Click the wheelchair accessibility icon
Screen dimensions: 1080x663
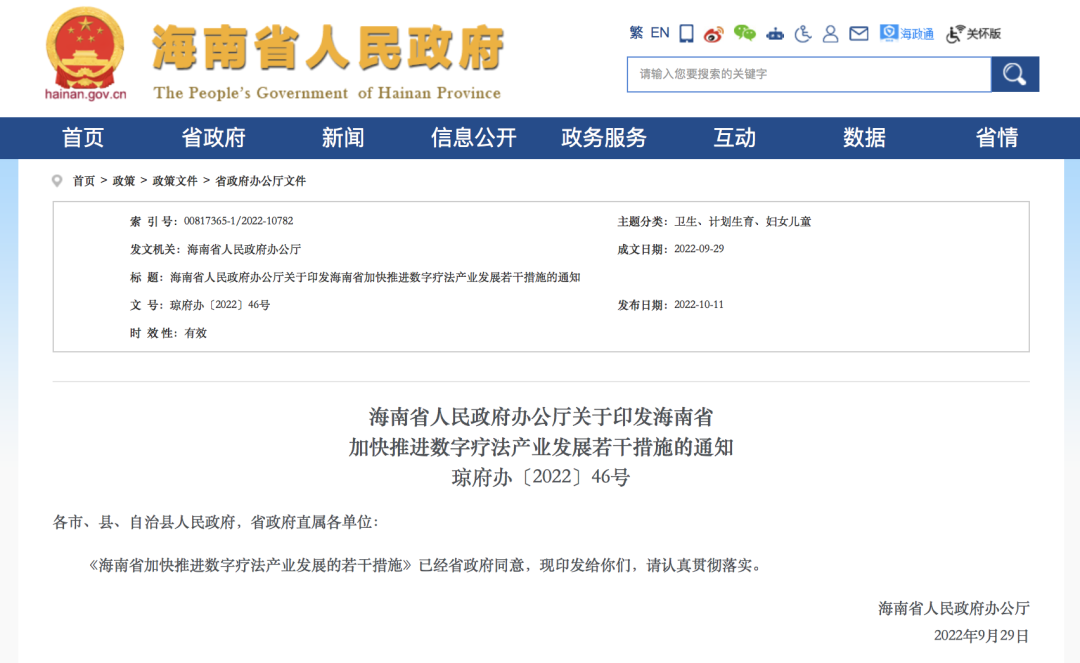802,33
